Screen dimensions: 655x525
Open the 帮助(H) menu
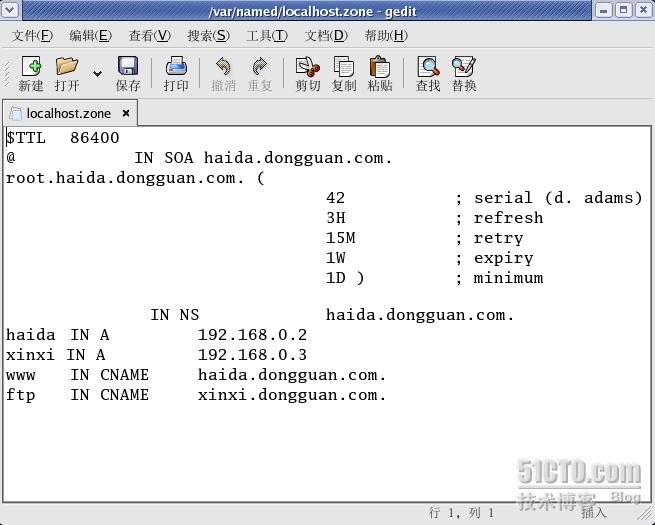click(x=386, y=36)
